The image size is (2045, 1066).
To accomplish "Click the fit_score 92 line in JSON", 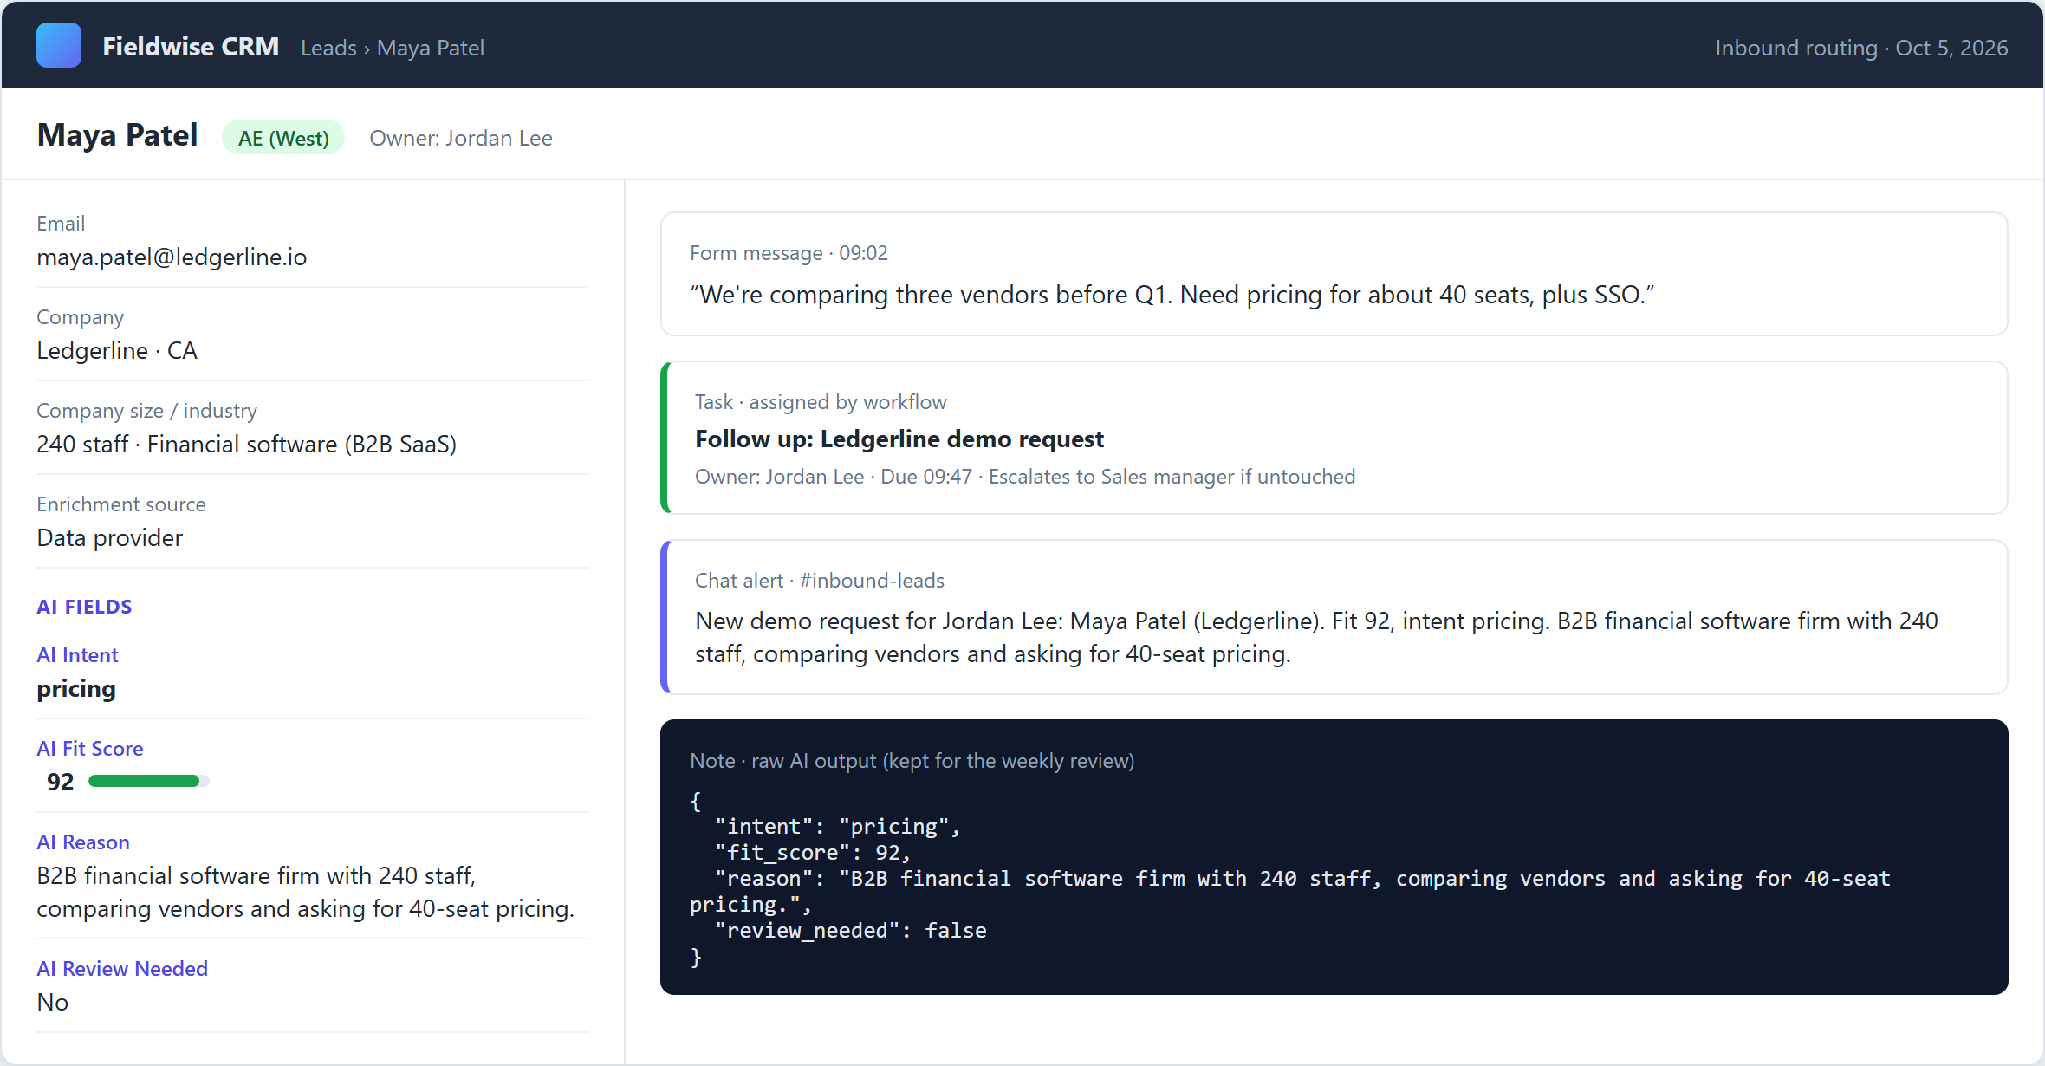I will (x=812, y=853).
